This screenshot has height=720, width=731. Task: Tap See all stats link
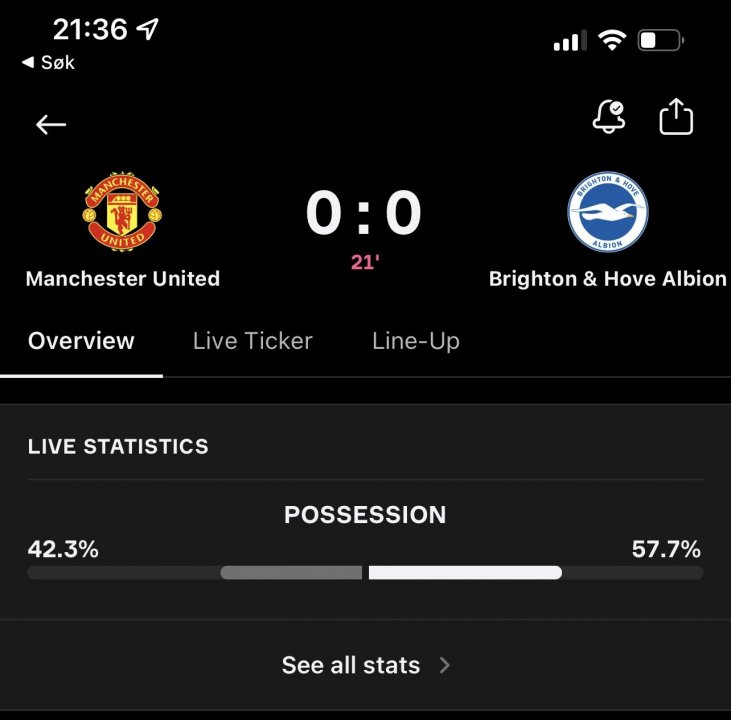(x=351, y=665)
